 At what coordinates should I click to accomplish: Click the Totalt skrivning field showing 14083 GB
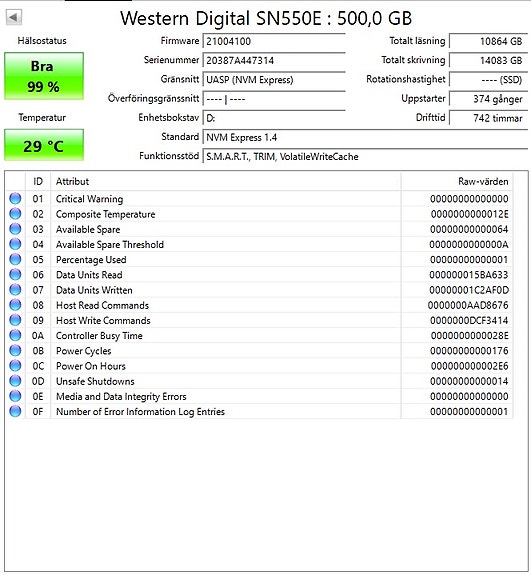pyautogui.click(x=488, y=60)
